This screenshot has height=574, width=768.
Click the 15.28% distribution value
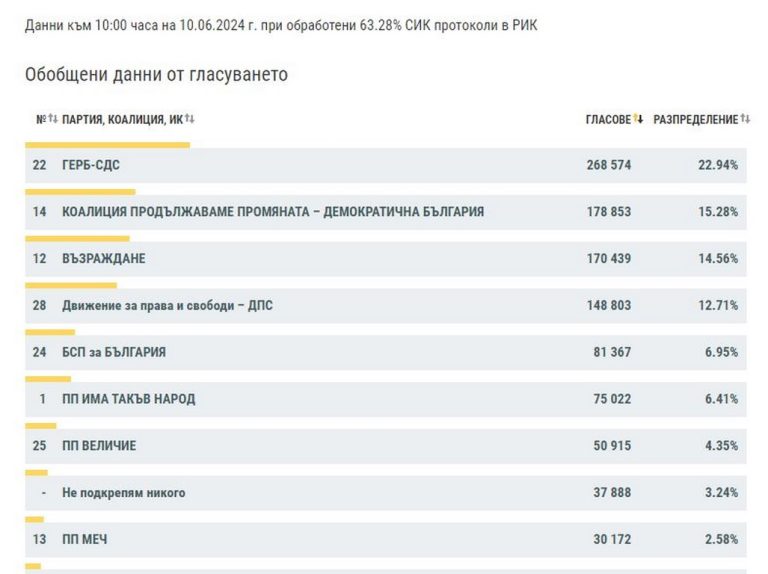pos(718,212)
